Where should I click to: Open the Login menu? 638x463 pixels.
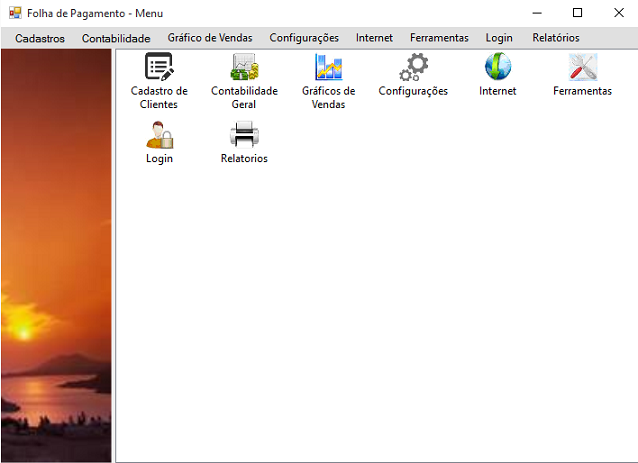(x=499, y=38)
